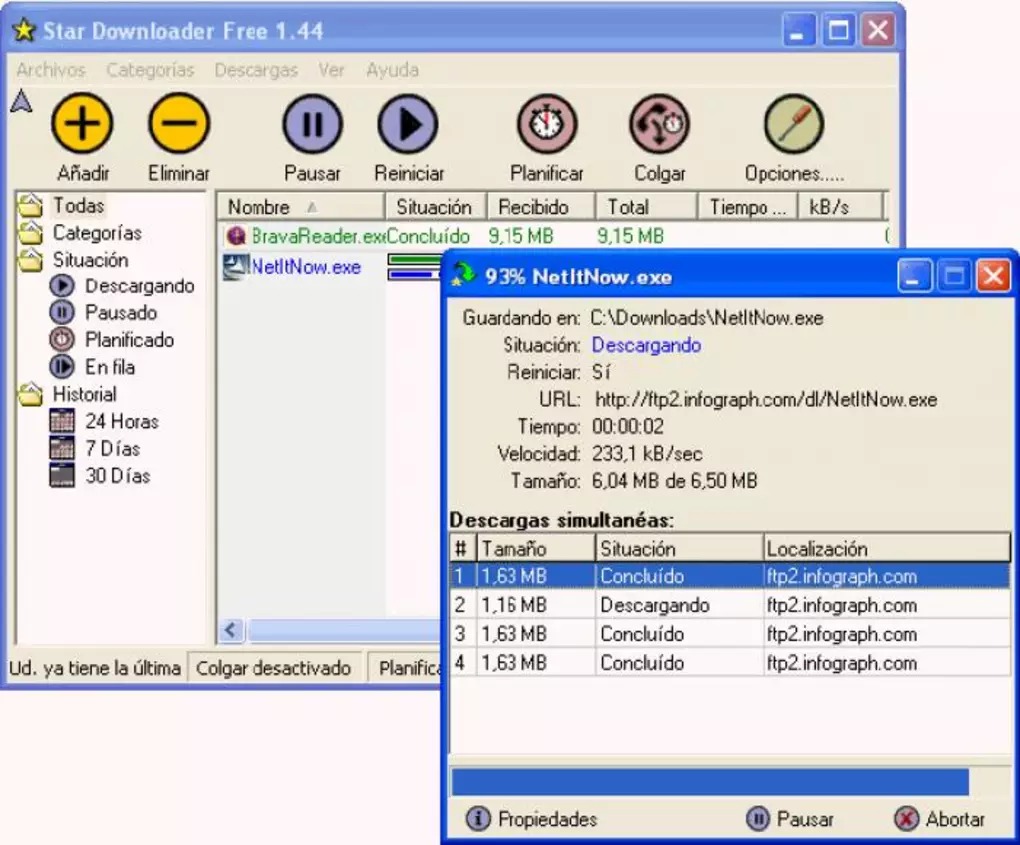Click the Star Downloader title star icon

tap(24, 30)
